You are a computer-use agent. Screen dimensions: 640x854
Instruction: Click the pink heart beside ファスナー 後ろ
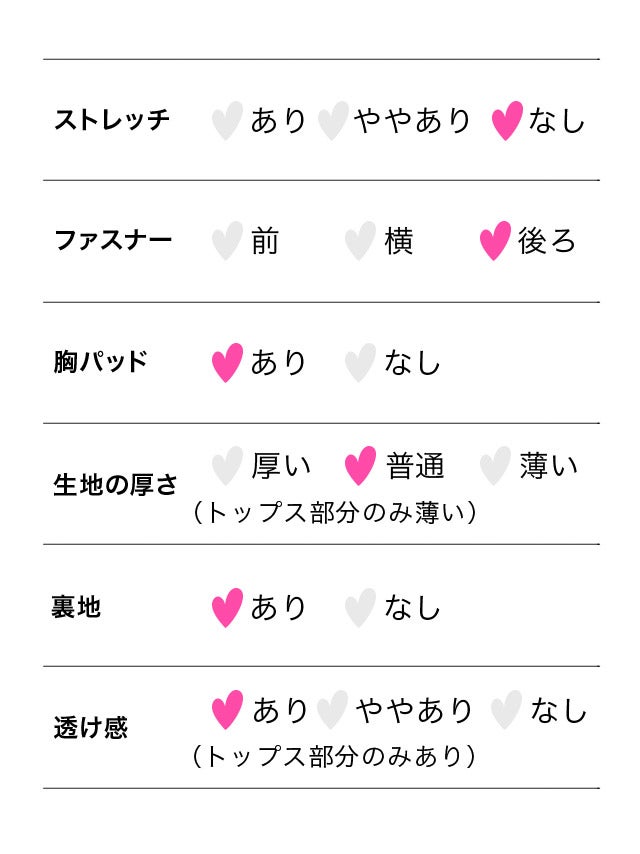[495, 241]
